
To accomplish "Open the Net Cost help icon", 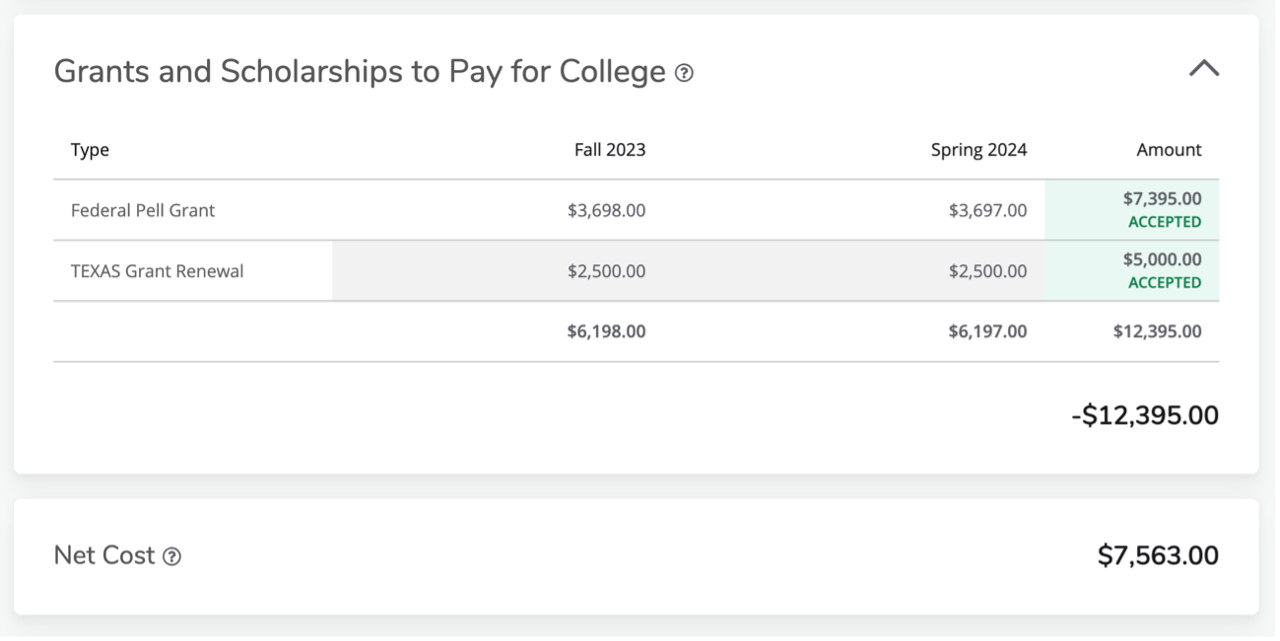I will point(172,557).
